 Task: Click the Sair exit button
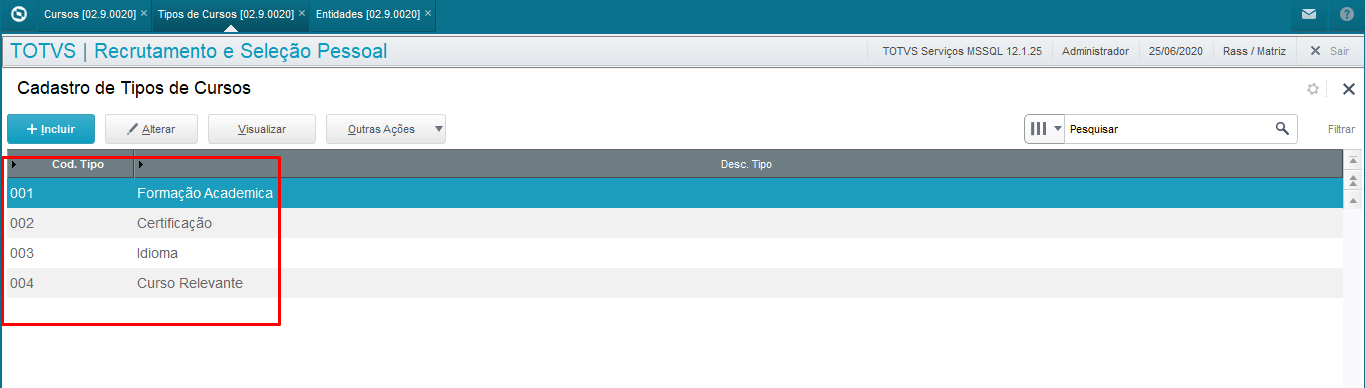[x=1329, y=51]
